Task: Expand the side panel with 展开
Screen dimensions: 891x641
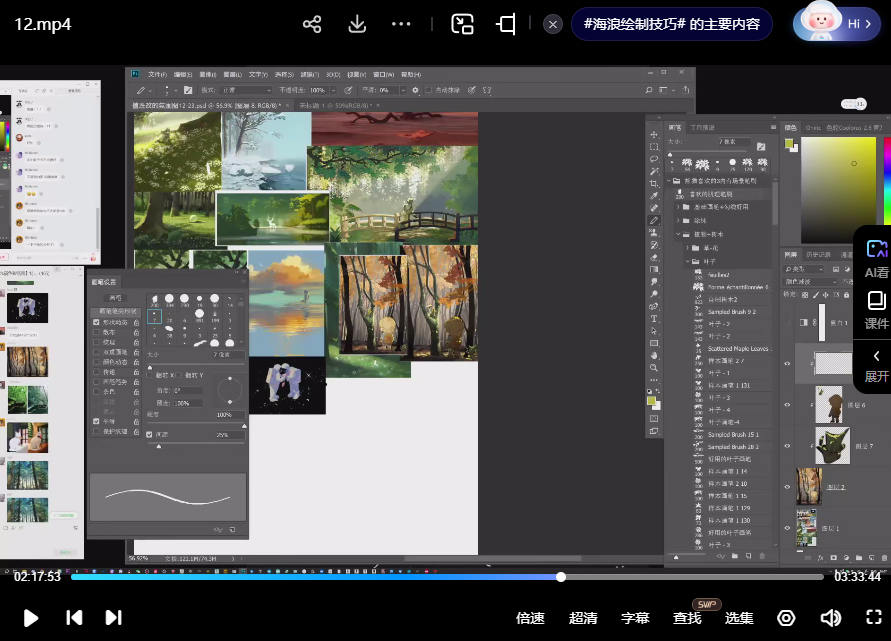Action: click(x=876, y=365)
